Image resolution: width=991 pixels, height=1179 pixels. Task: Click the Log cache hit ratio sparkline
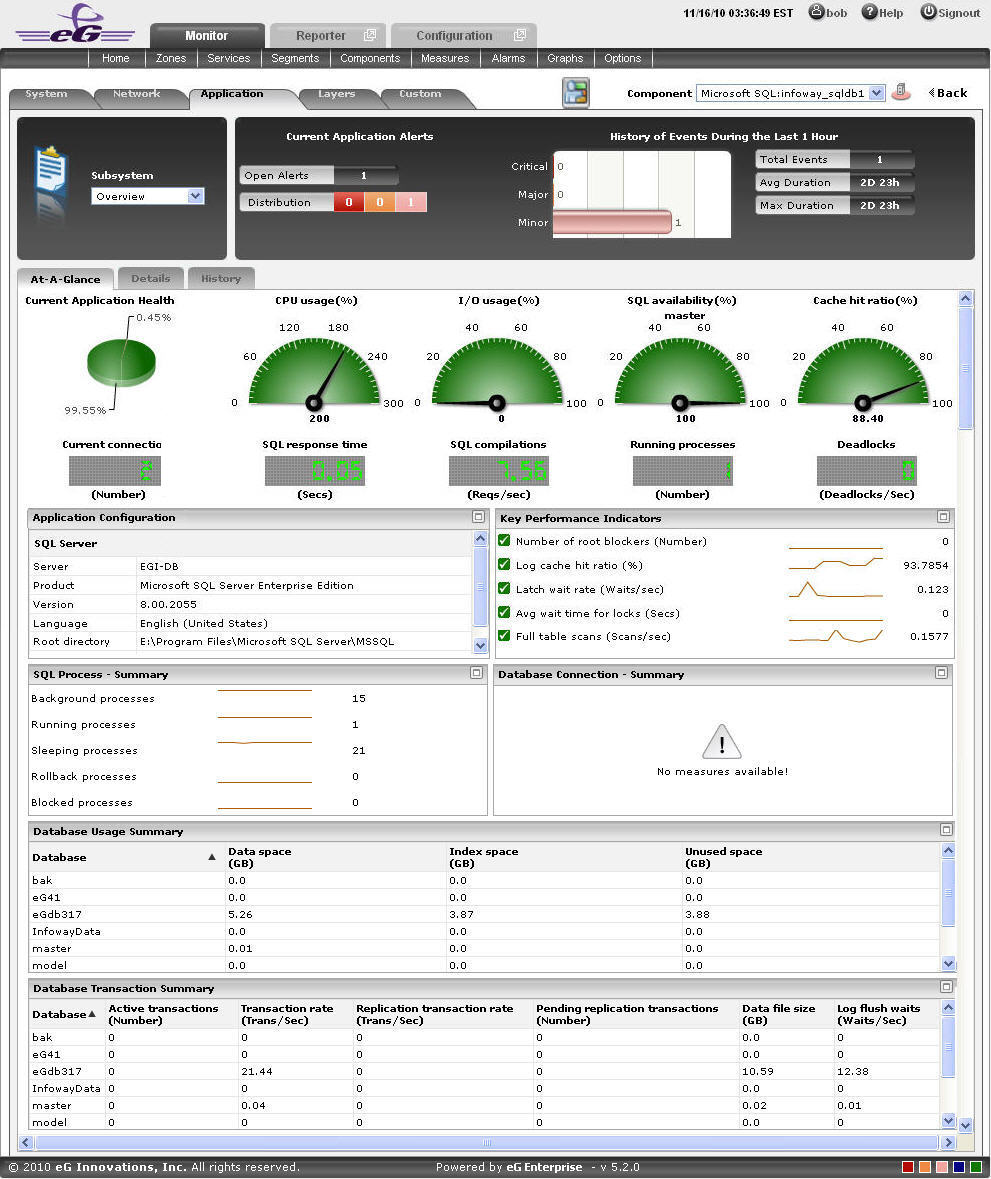pyautogui.click(x=835, y=562)
